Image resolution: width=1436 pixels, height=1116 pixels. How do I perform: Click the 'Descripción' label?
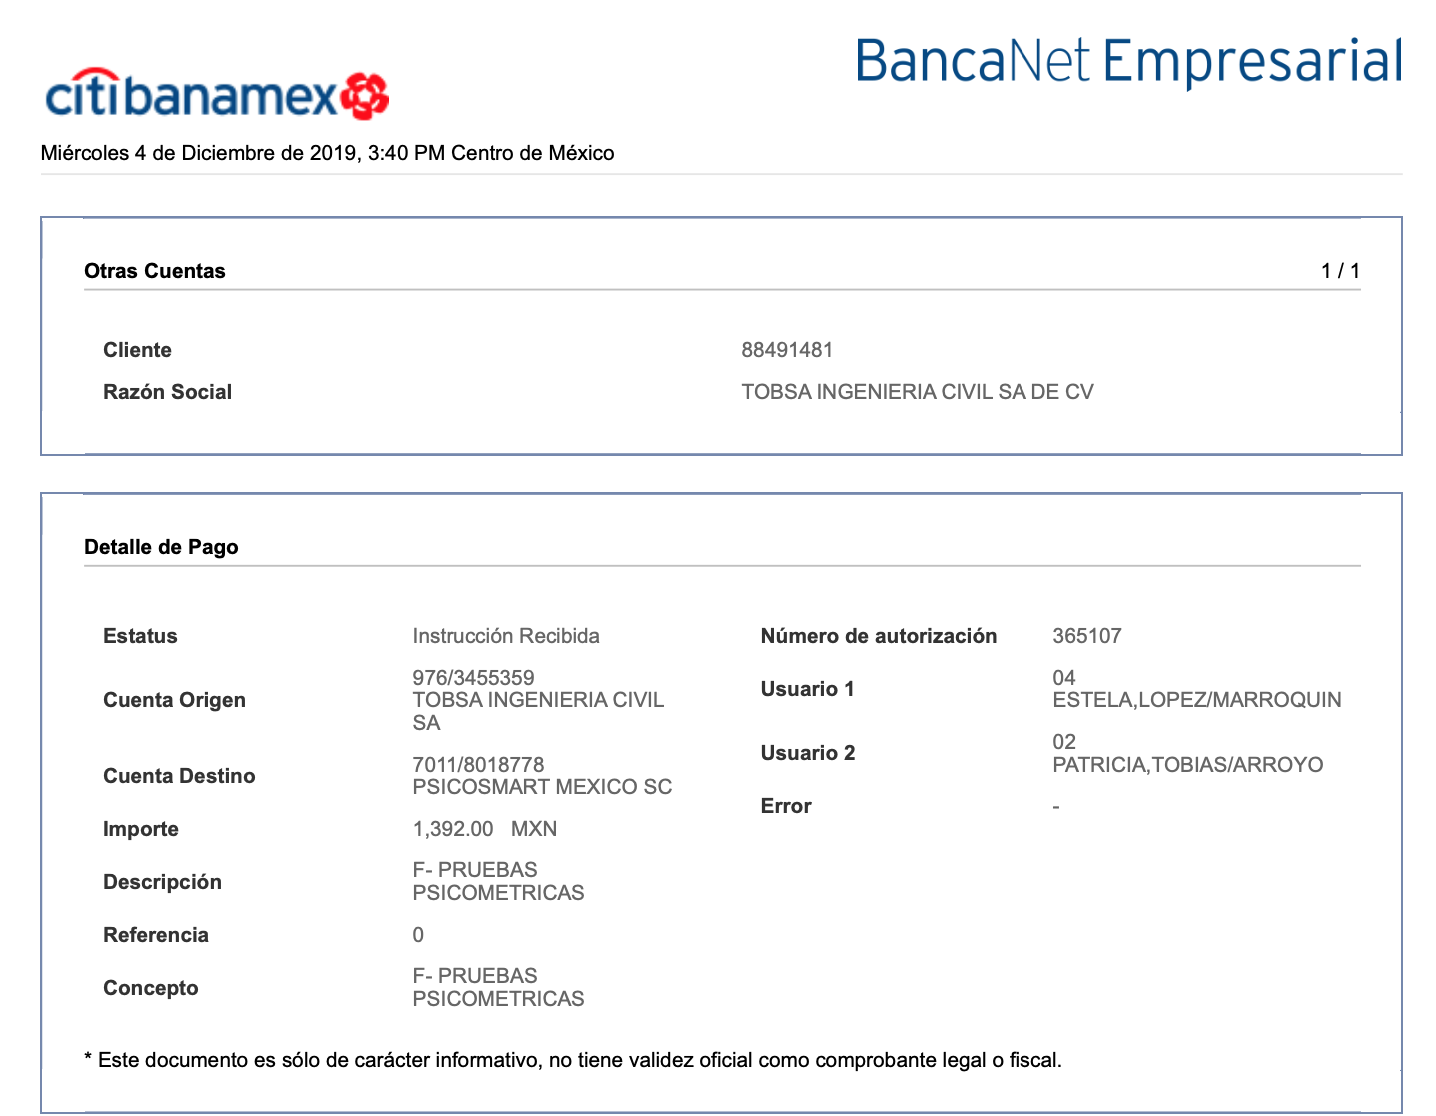[162, 882]
